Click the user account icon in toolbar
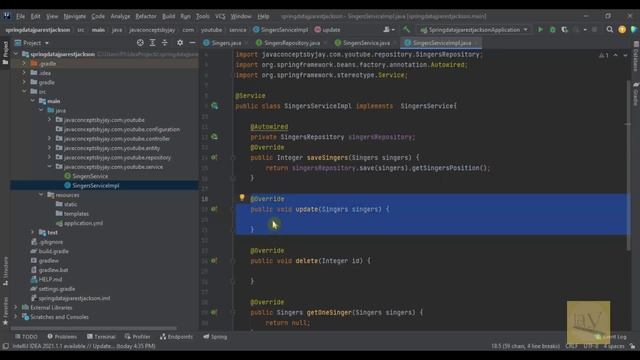 [389, 30]
